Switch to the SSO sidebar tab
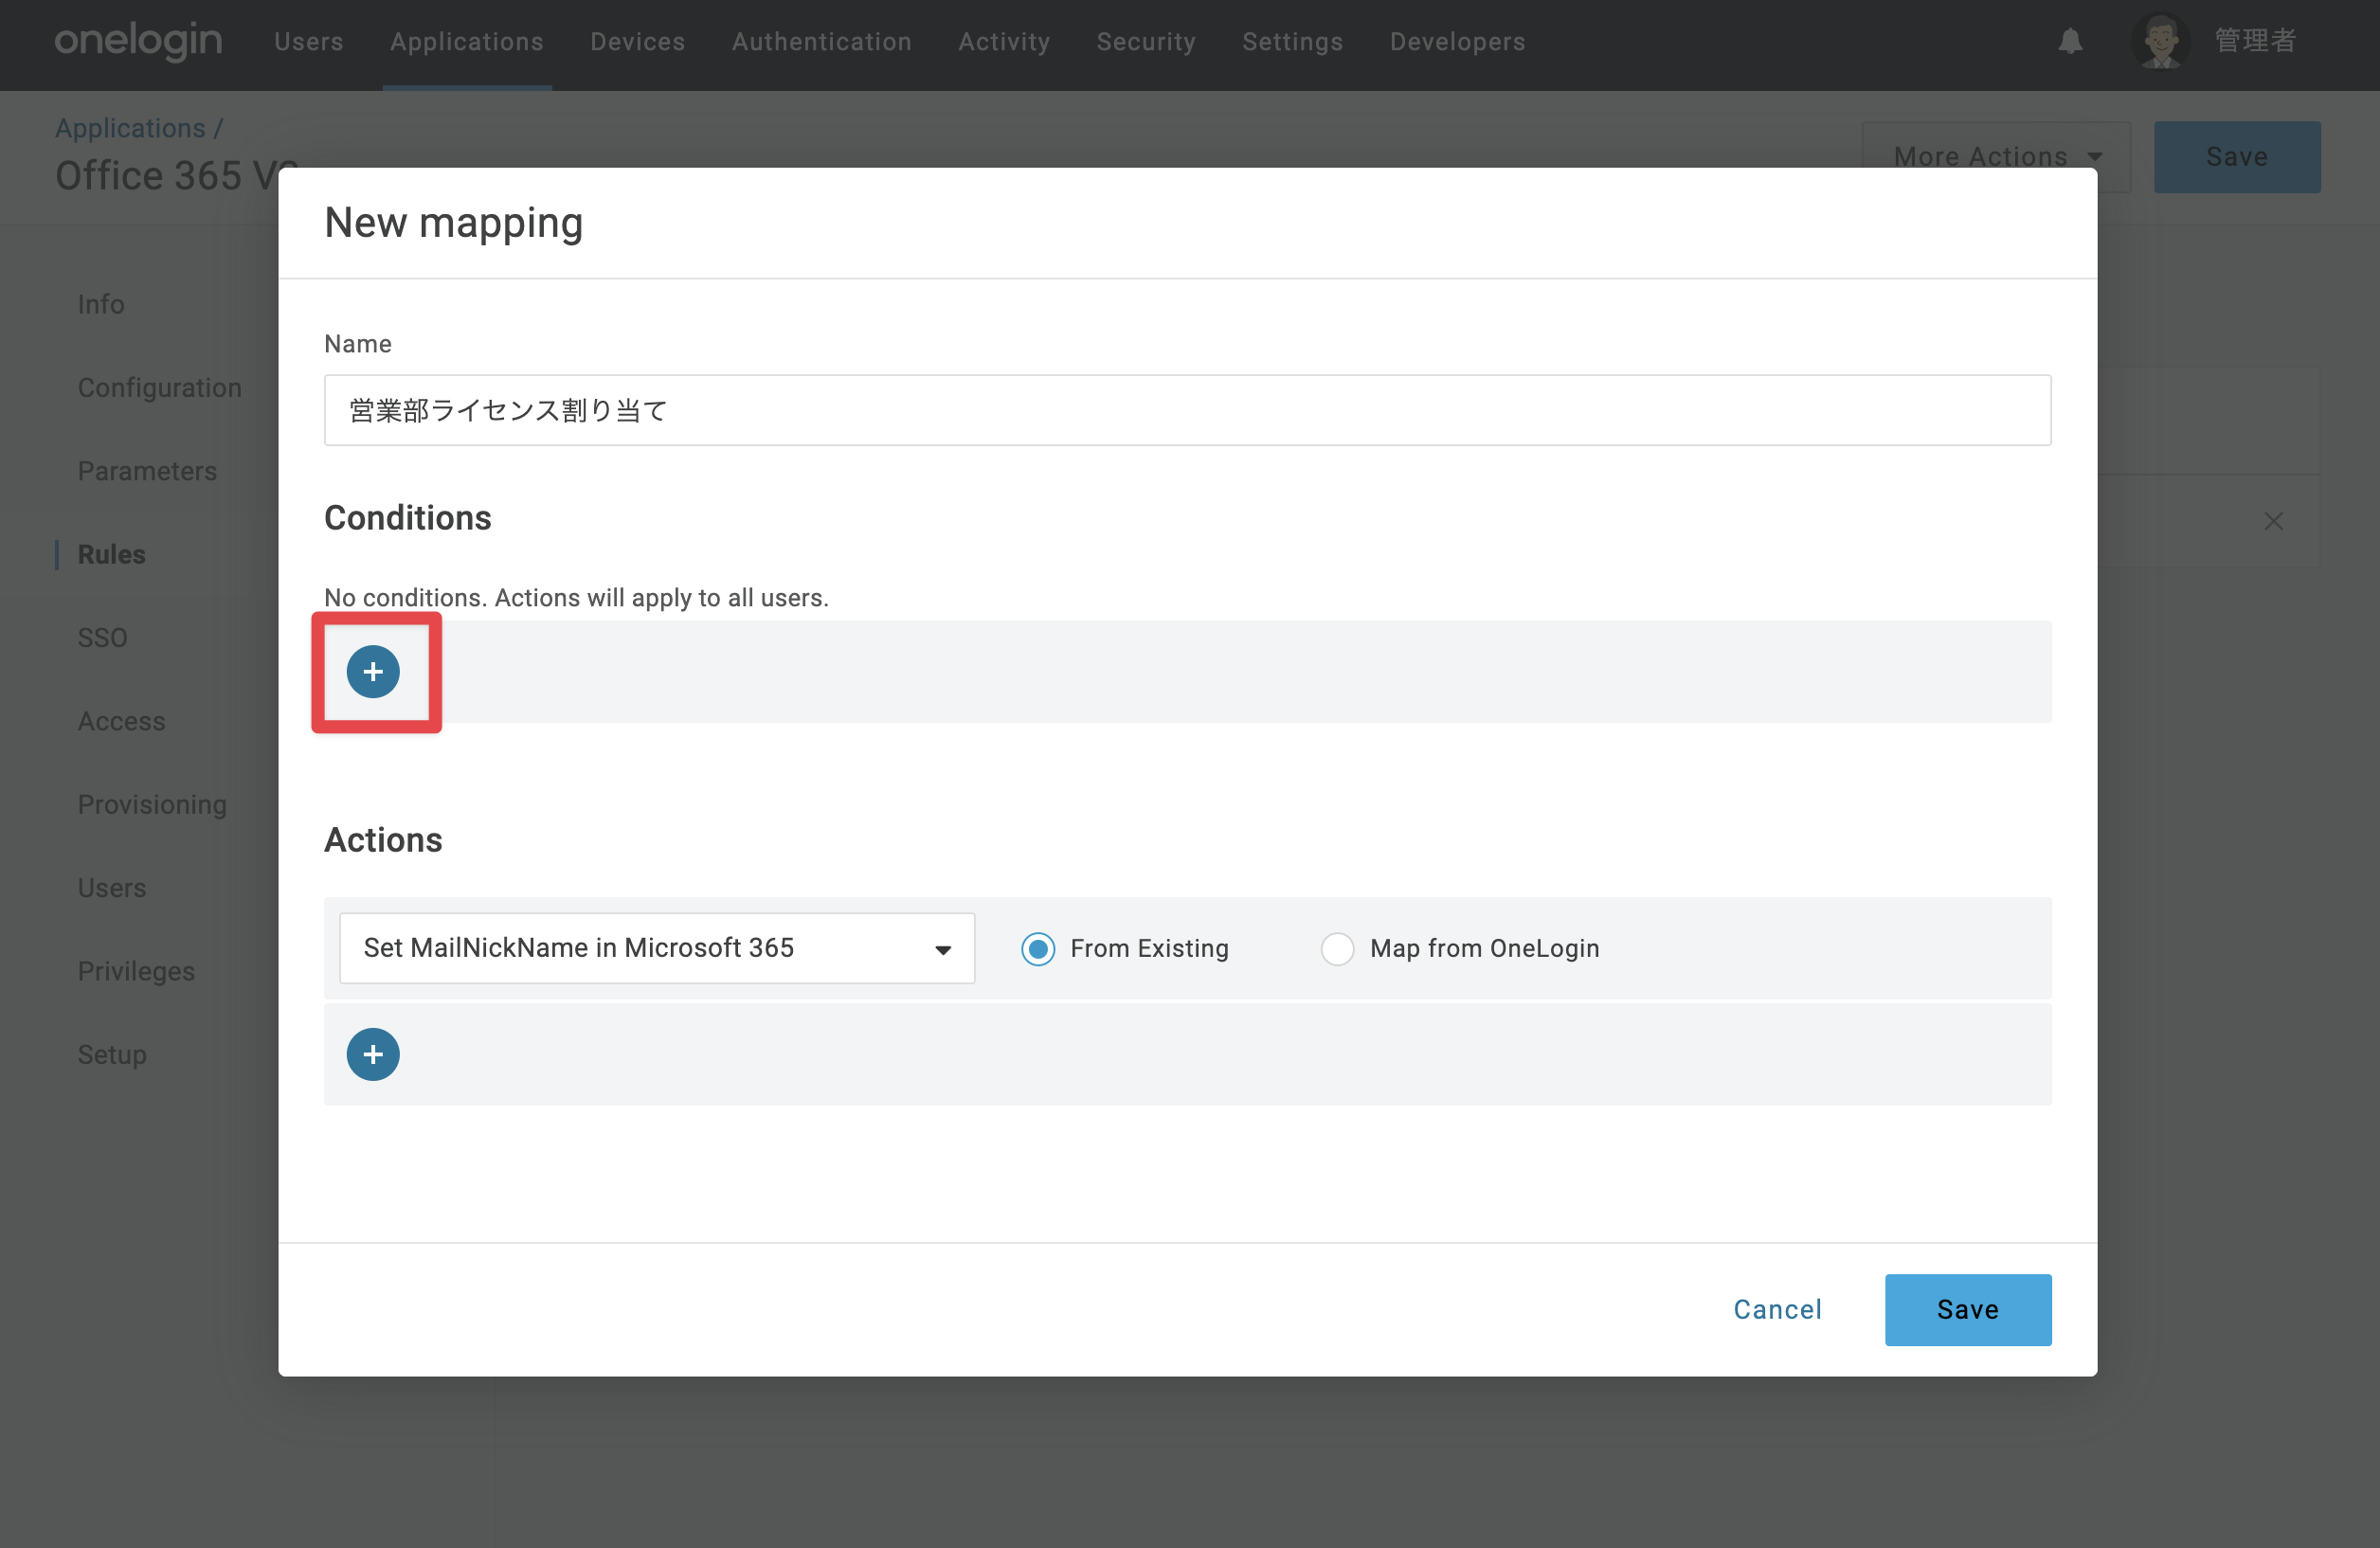Screen dimensions: 2380x1548 103,637
